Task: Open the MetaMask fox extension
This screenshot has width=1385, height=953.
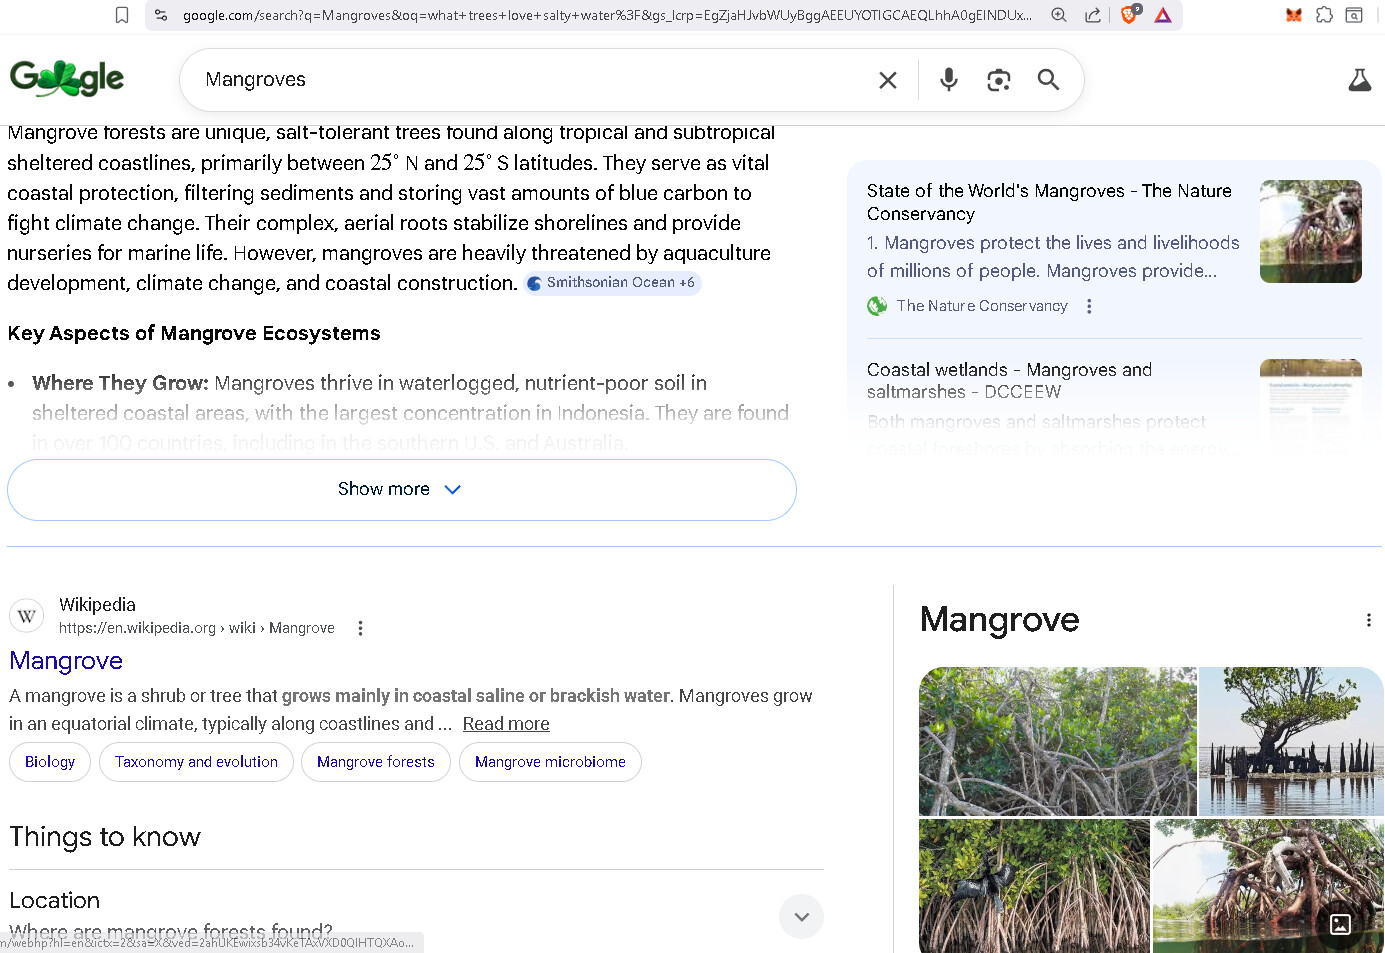Action: (1293, 15)
